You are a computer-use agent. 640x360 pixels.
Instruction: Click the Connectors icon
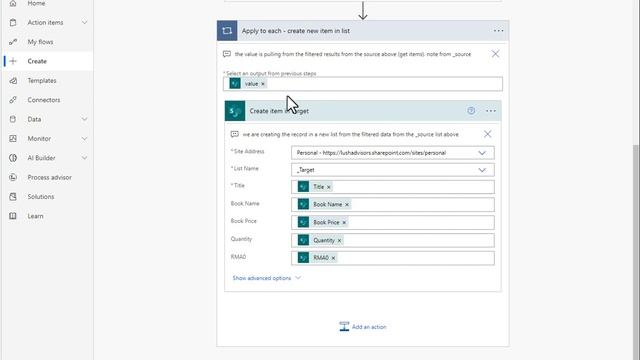(13, 100)
